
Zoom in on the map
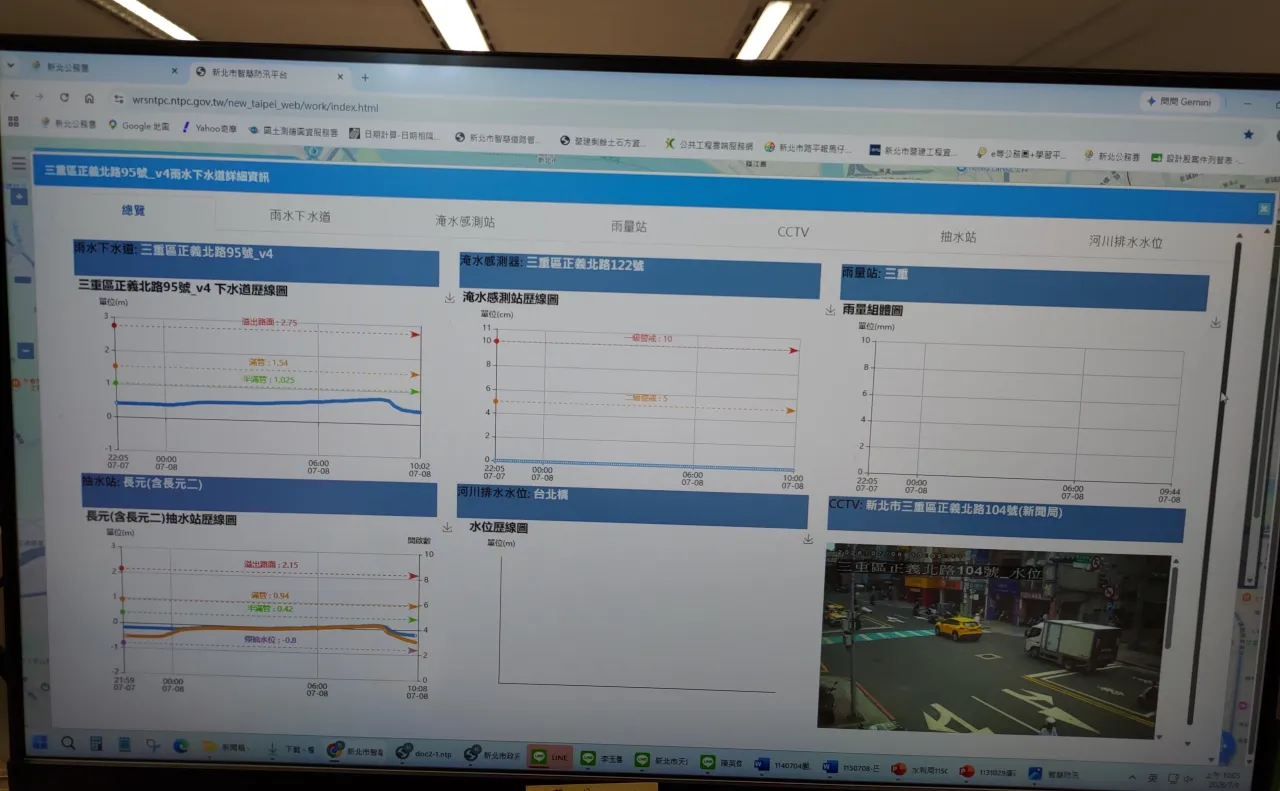point(19,197)
